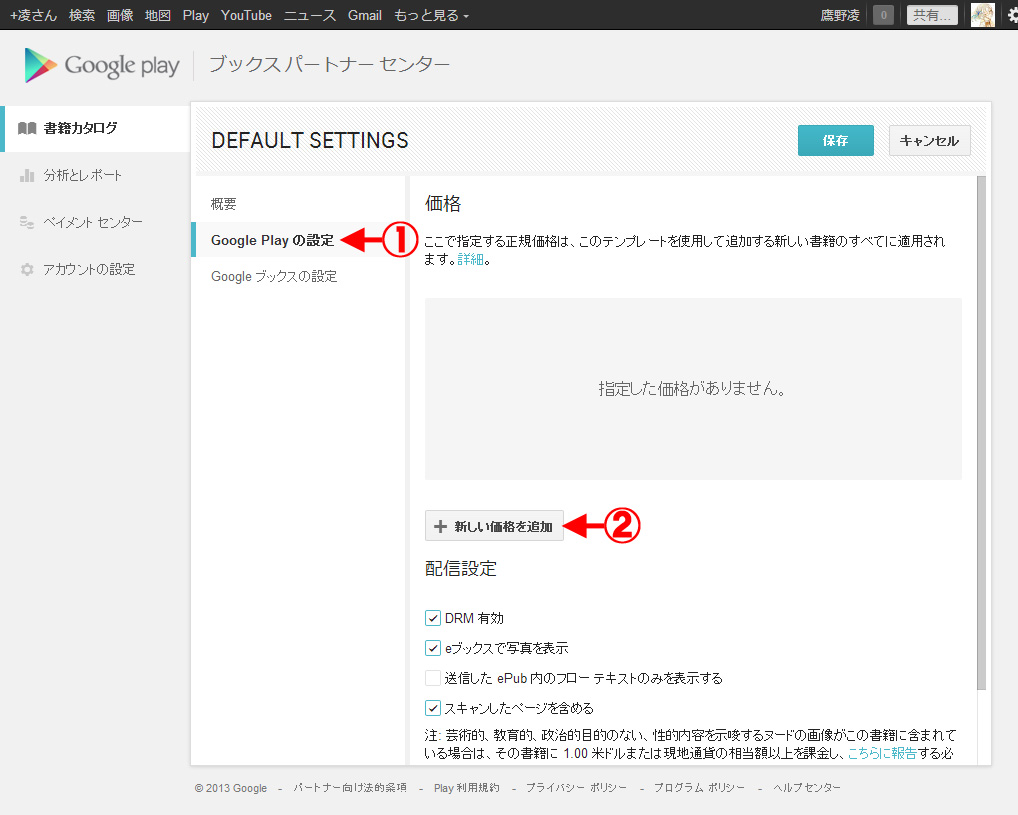
Task: Switch to the 概要 tab
Action: [223, 204]
